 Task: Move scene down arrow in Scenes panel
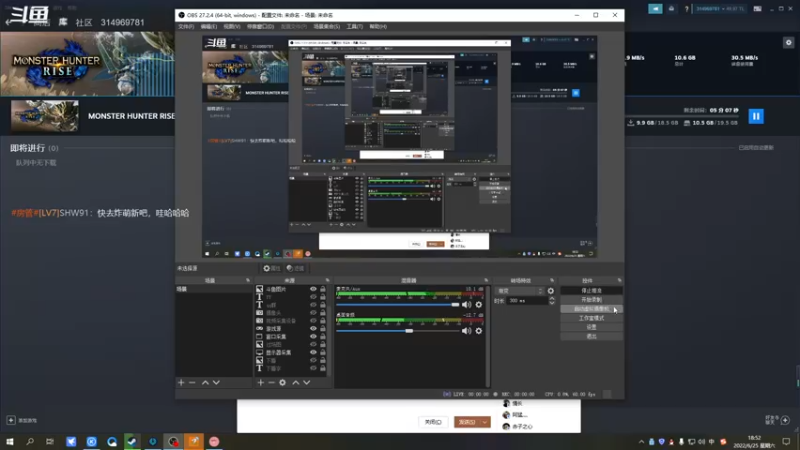point(216,382)
